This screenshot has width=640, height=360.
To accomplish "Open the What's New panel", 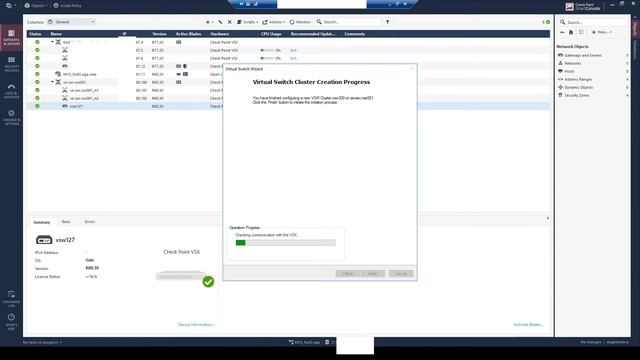I will [11, 321].
